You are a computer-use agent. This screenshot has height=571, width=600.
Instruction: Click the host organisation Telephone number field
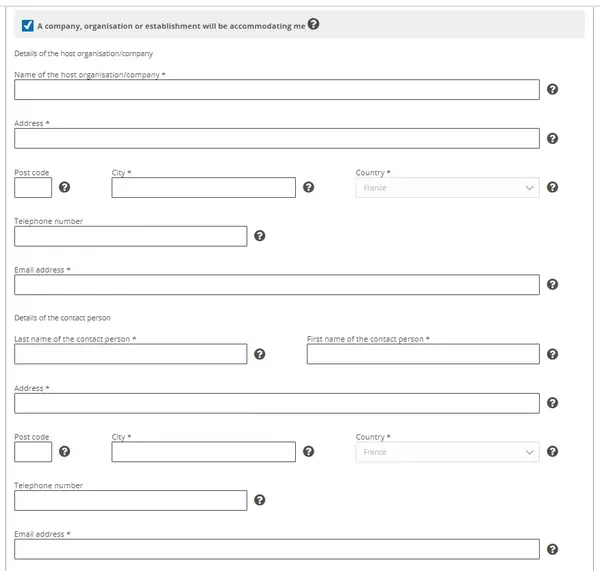pyautogui.click(x=131, y=236)
